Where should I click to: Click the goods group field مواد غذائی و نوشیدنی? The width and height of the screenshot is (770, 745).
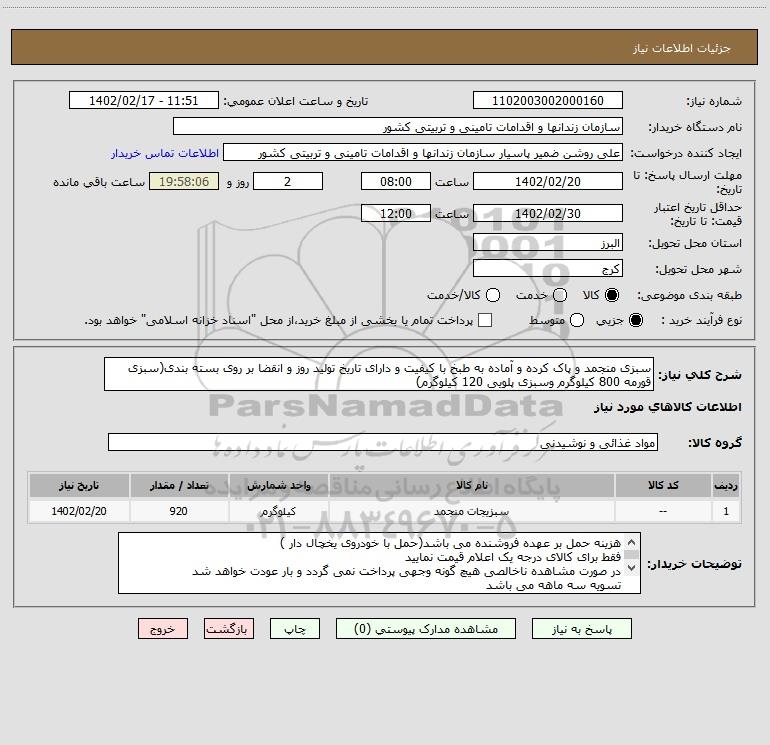[383, 442]
